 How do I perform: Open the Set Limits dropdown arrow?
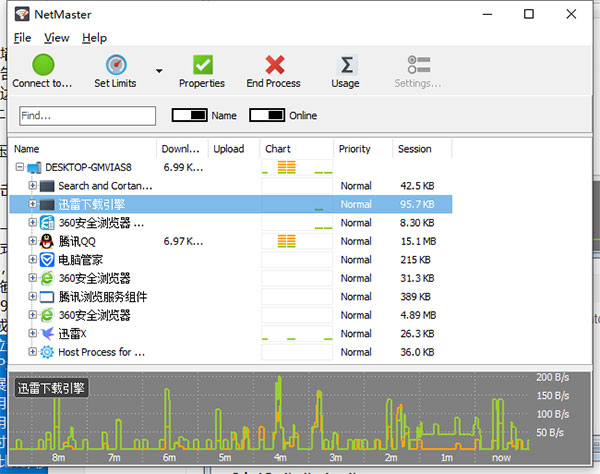coord(159,71)
